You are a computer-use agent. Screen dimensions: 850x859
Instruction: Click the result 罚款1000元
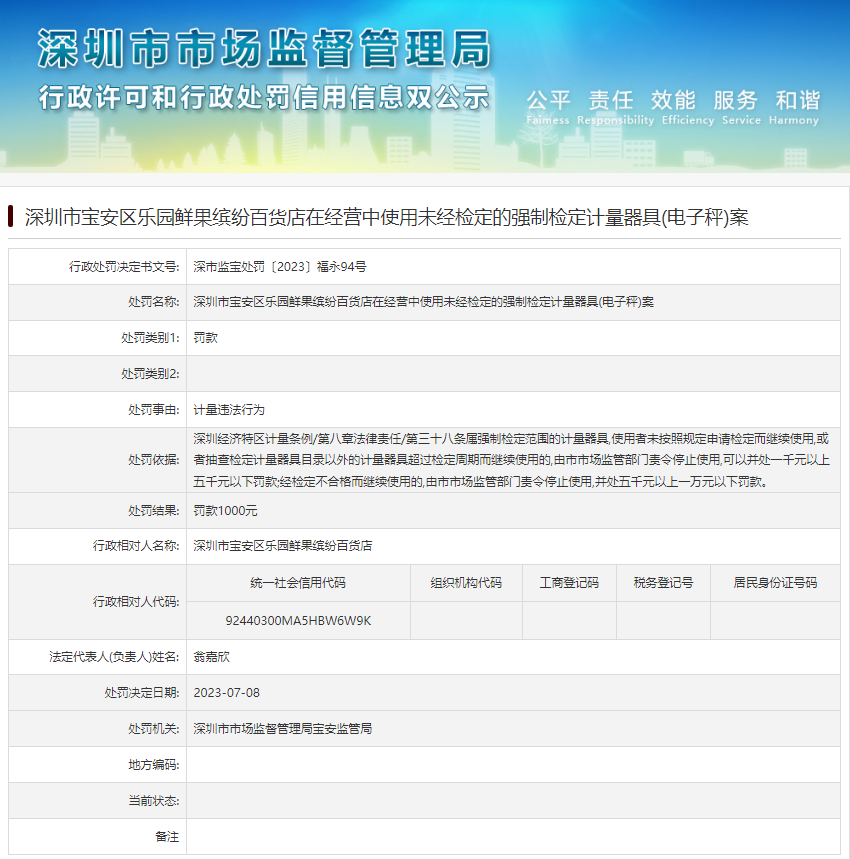coord(225,511)
